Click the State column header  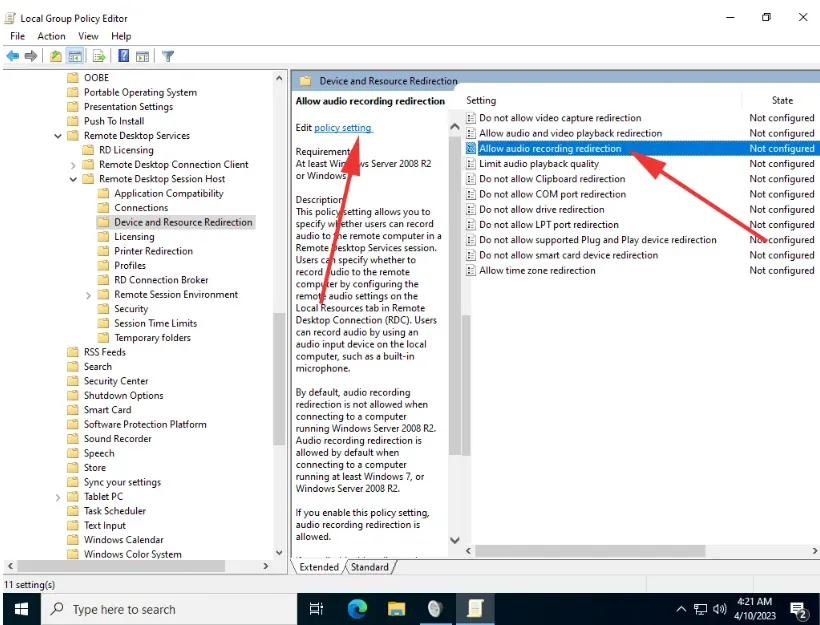coord(782,100)
